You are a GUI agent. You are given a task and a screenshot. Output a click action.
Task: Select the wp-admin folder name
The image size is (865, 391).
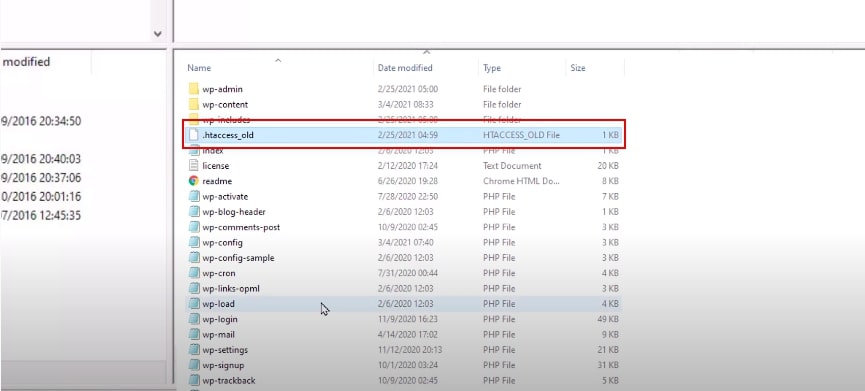[x=222, y=89]
